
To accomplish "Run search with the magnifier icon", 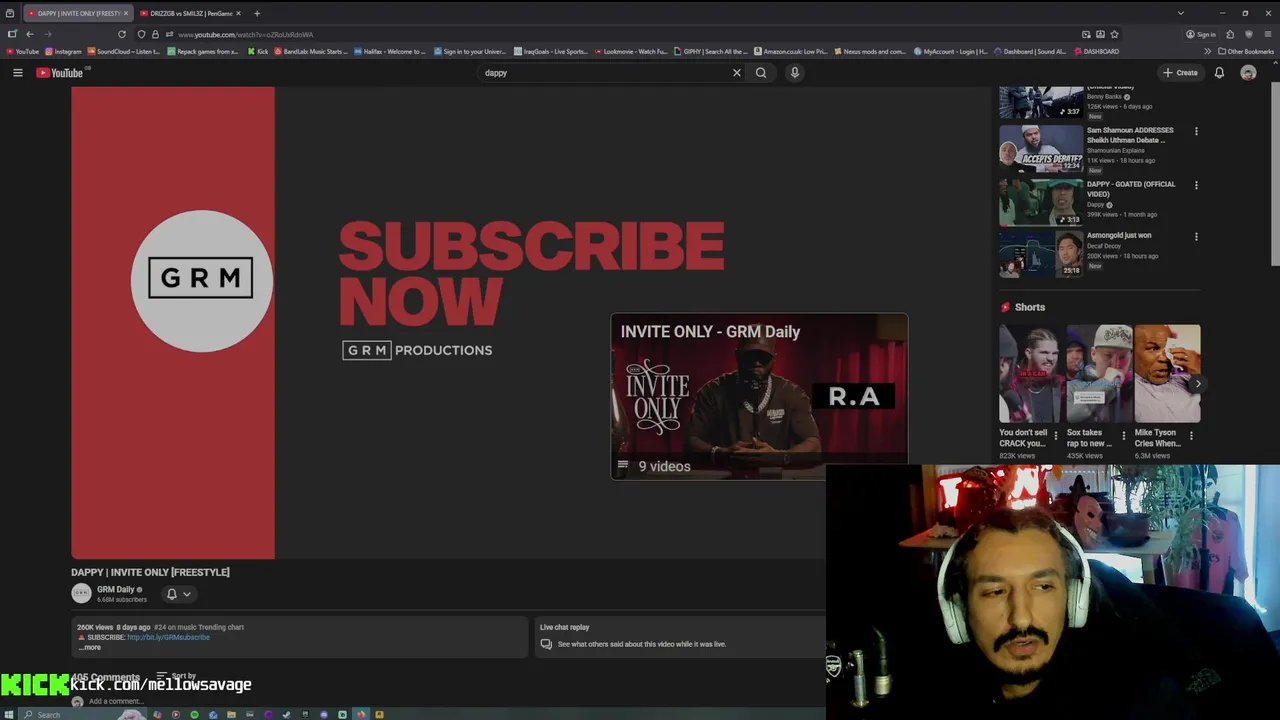I will pos(761,72).
